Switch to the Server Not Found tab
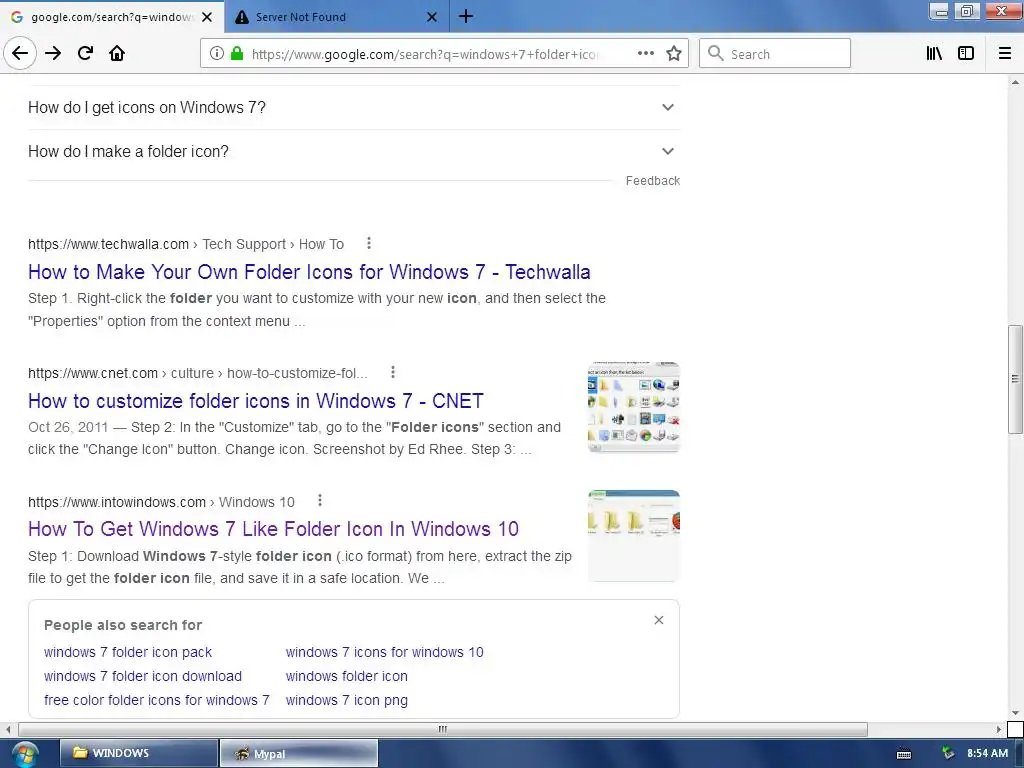1024x768 pixels. click(336, 17)
